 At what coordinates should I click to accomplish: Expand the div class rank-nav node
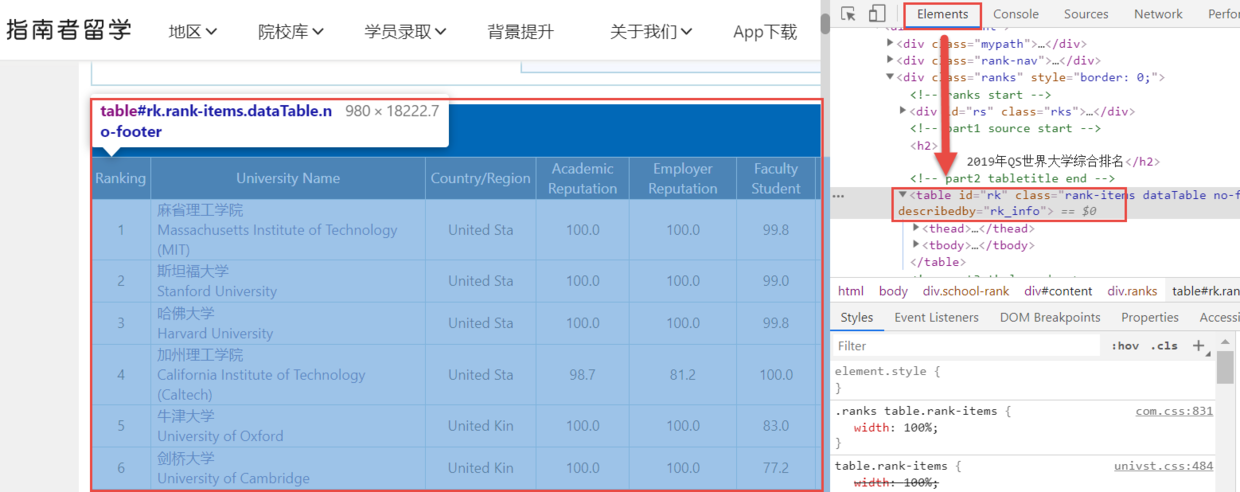[x=890, y=61]
